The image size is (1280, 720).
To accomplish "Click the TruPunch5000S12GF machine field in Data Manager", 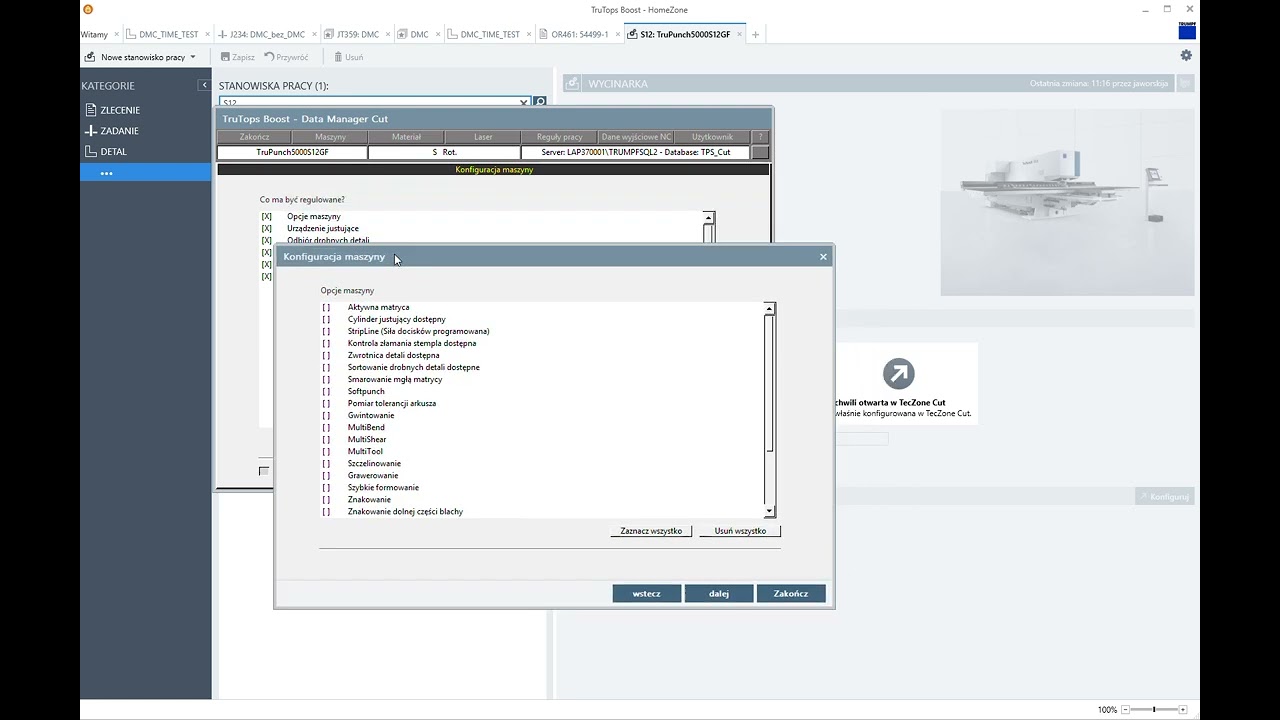I will coord(292,152).
